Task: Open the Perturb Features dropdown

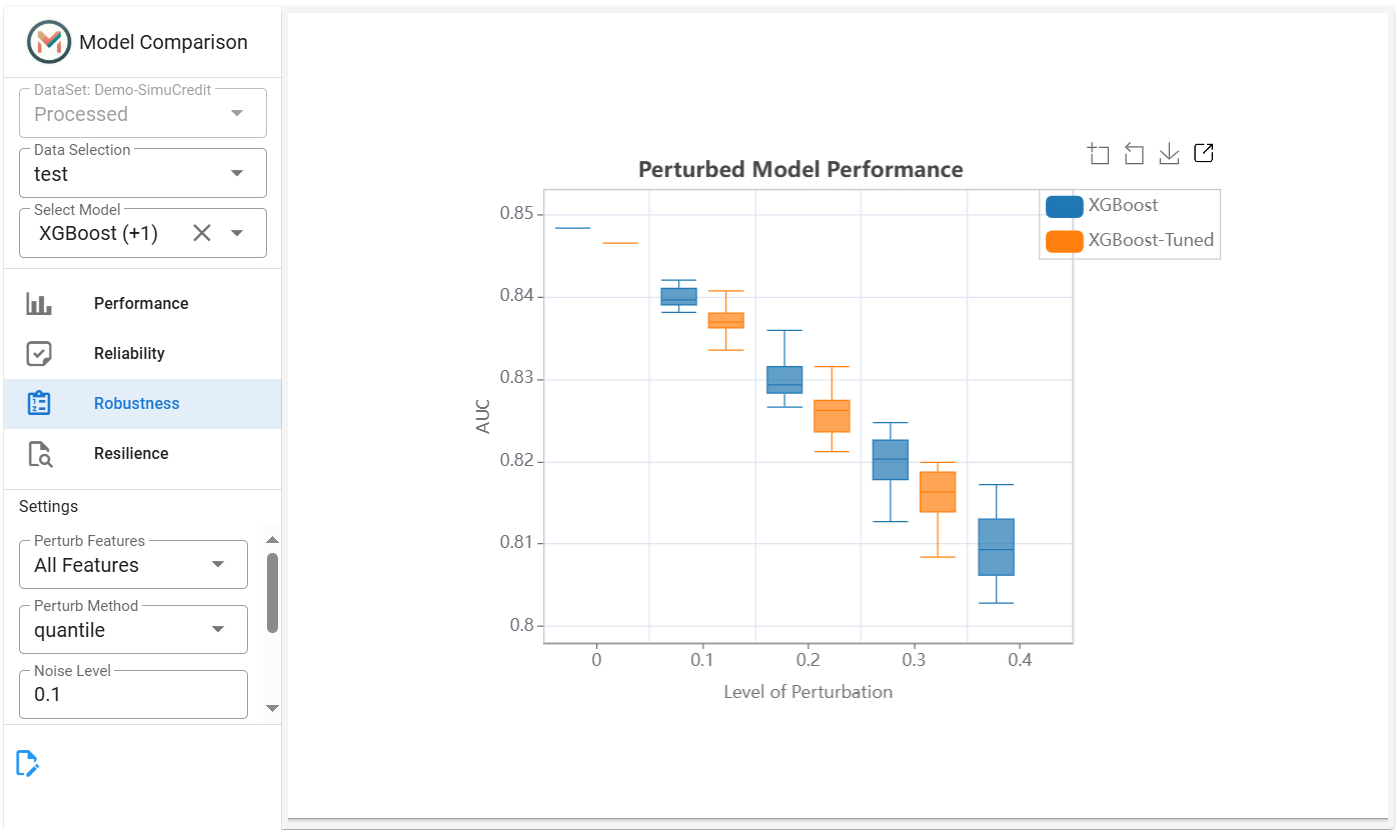Action: [x=134, y=565]
